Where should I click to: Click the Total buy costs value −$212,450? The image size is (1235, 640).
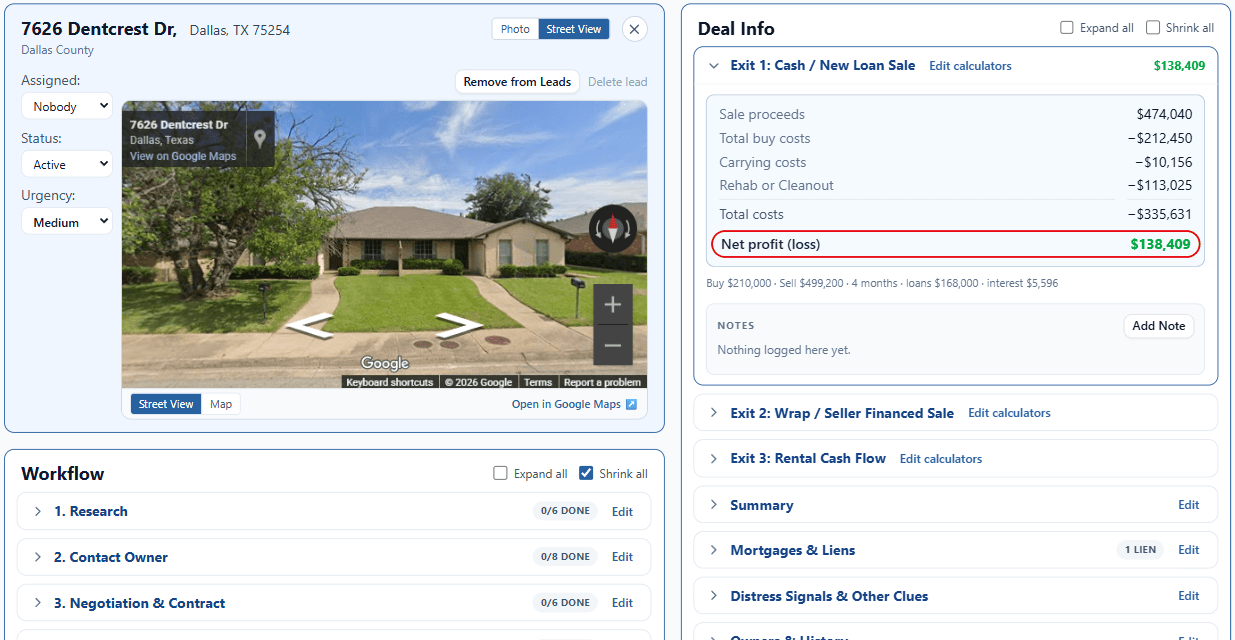point(1160,139)
